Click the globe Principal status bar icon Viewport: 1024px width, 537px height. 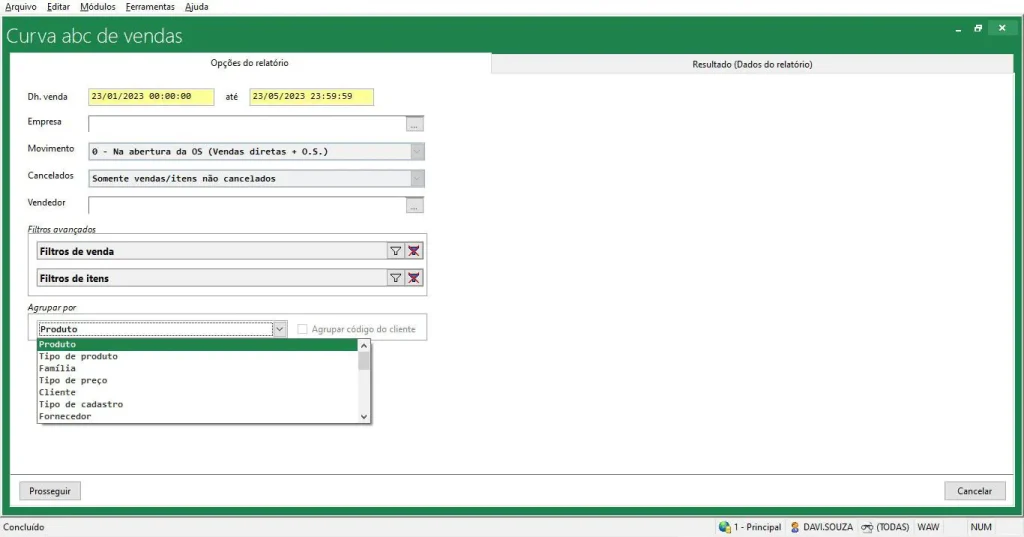724,527
